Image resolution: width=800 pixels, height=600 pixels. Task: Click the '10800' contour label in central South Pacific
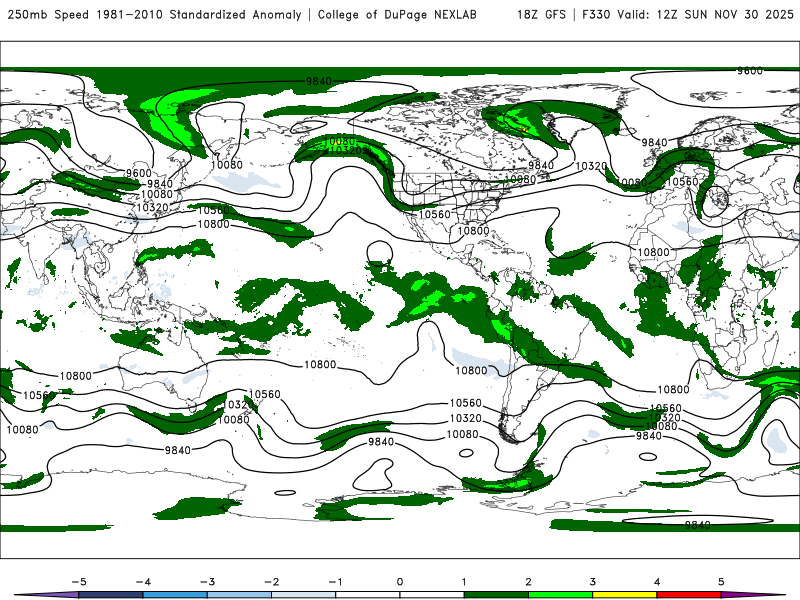(x=320, y=364)
